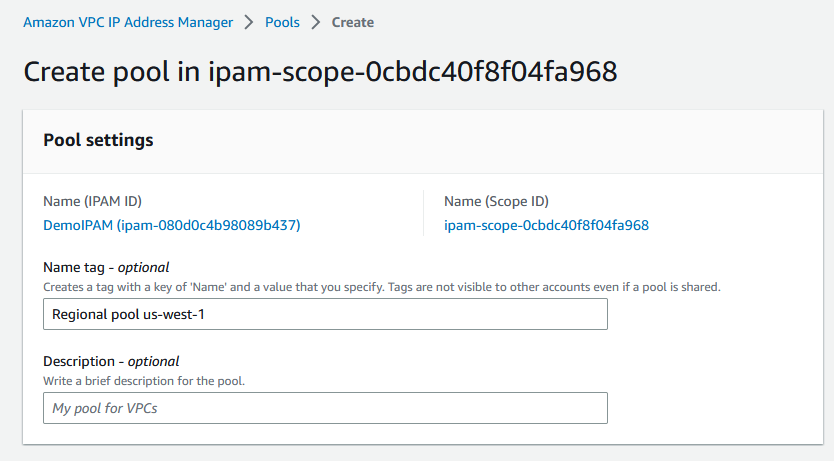The width and height of the screenshot is (834, 461).
Task: Click the divider between IPAM and Scope columns
Action: (x=424, y=213)
